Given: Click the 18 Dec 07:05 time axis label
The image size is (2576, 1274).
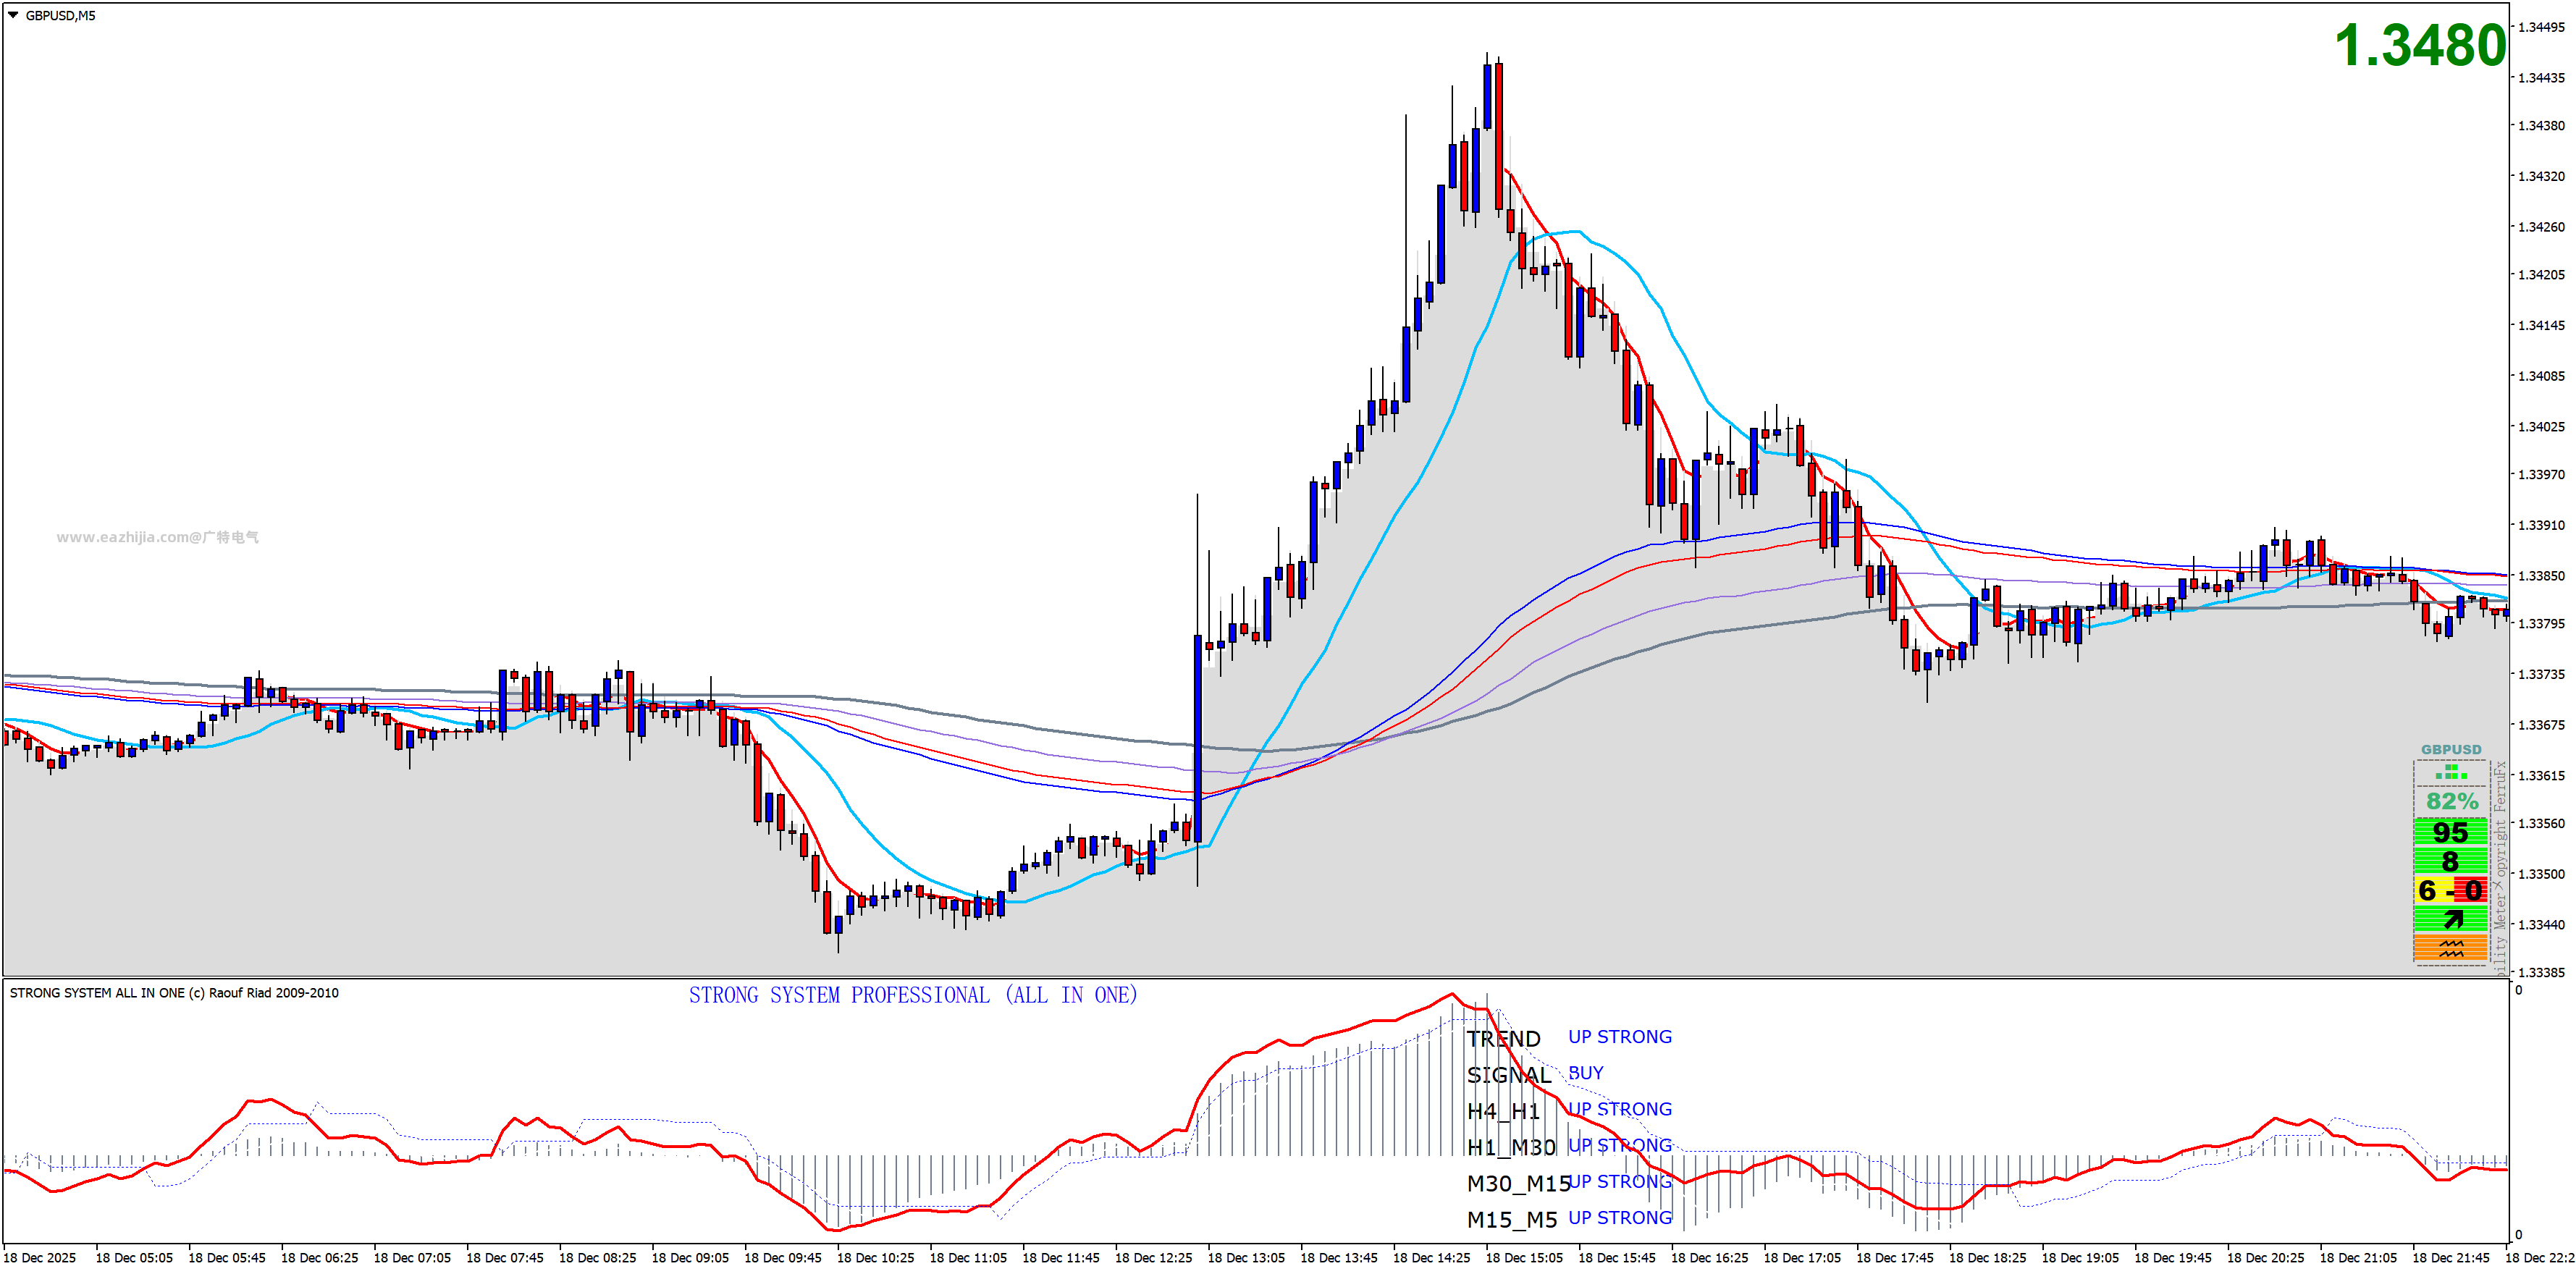Looking at the screenshot, I should point(412,1258).
